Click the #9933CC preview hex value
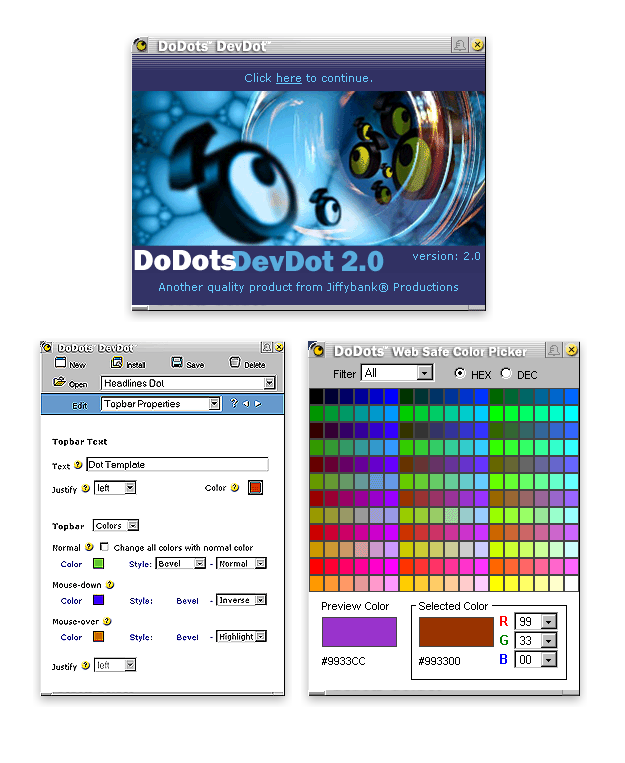 (x=343, y=661)
